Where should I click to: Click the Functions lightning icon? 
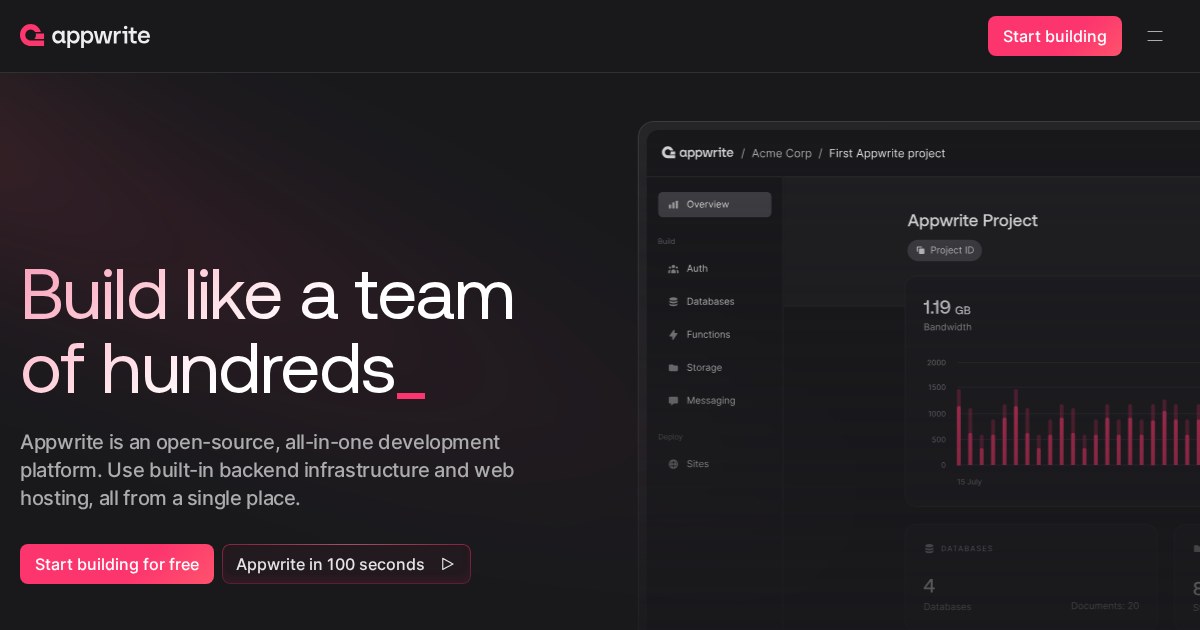(x=674, y=334)
